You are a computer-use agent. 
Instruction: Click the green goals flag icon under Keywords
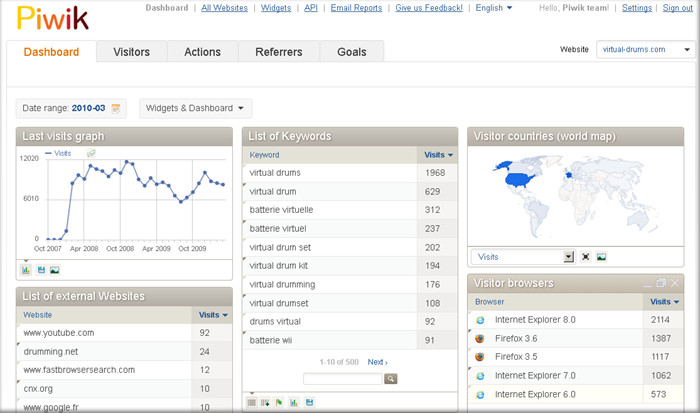tap(279, 402)
